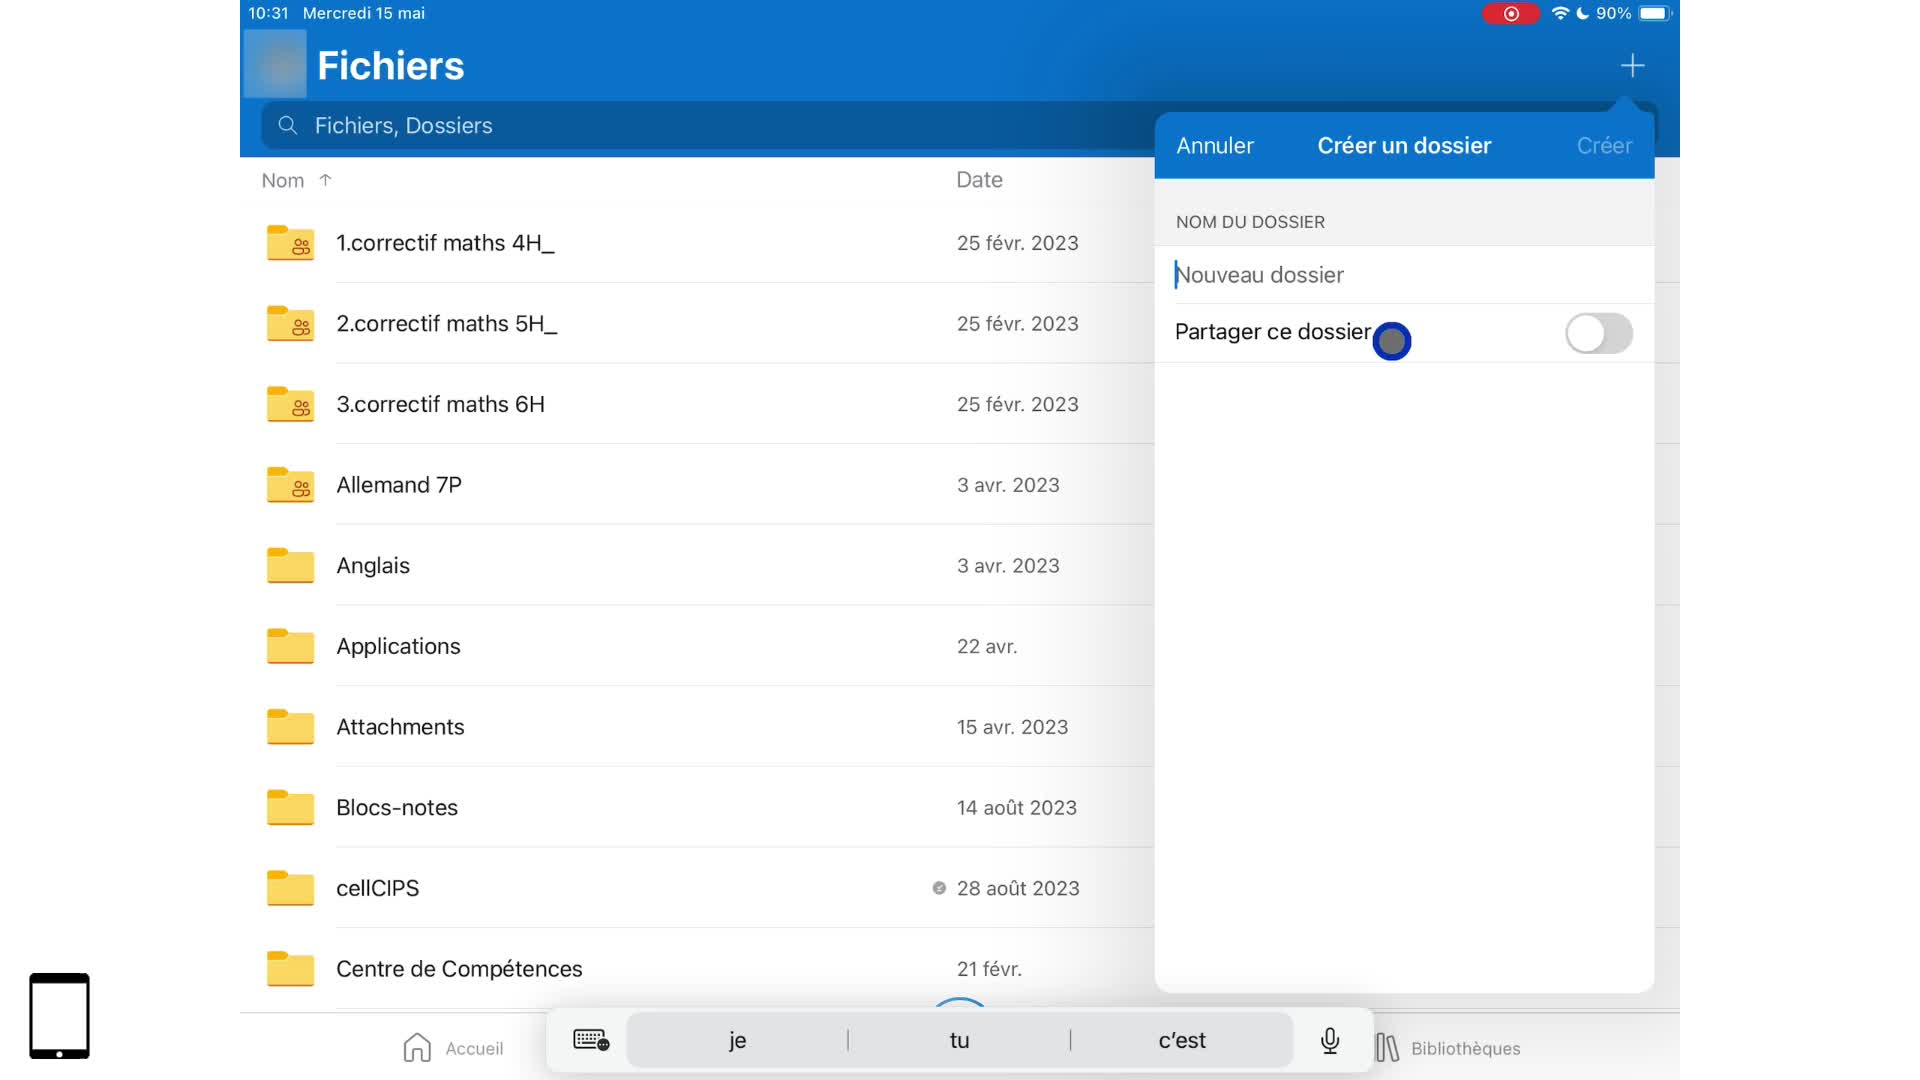Tap the profile avatar thumbnail

coord(276,64)
